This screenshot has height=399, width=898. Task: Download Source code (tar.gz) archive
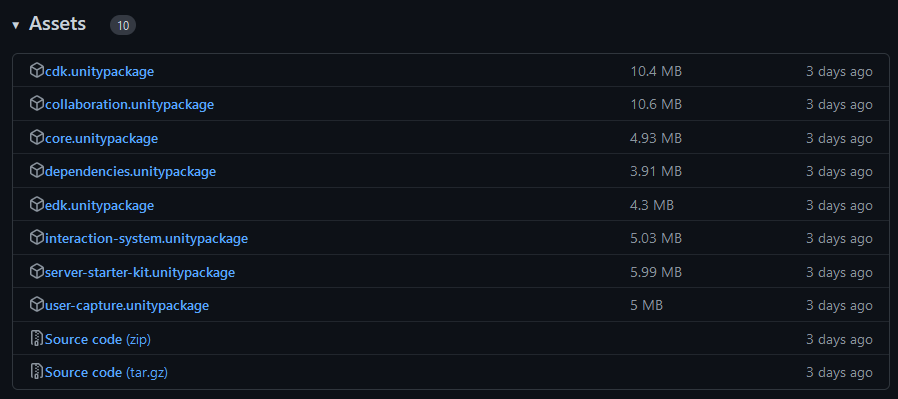[106, 373]
